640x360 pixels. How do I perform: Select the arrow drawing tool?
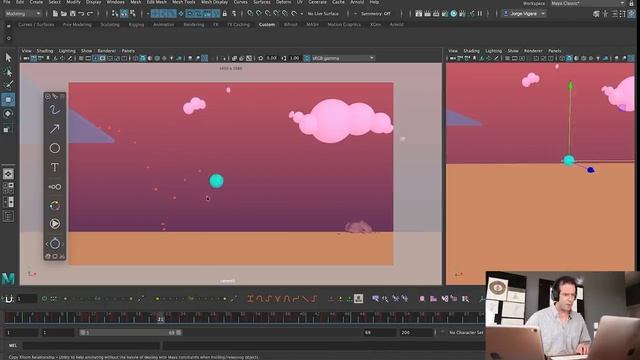point(55,129)
